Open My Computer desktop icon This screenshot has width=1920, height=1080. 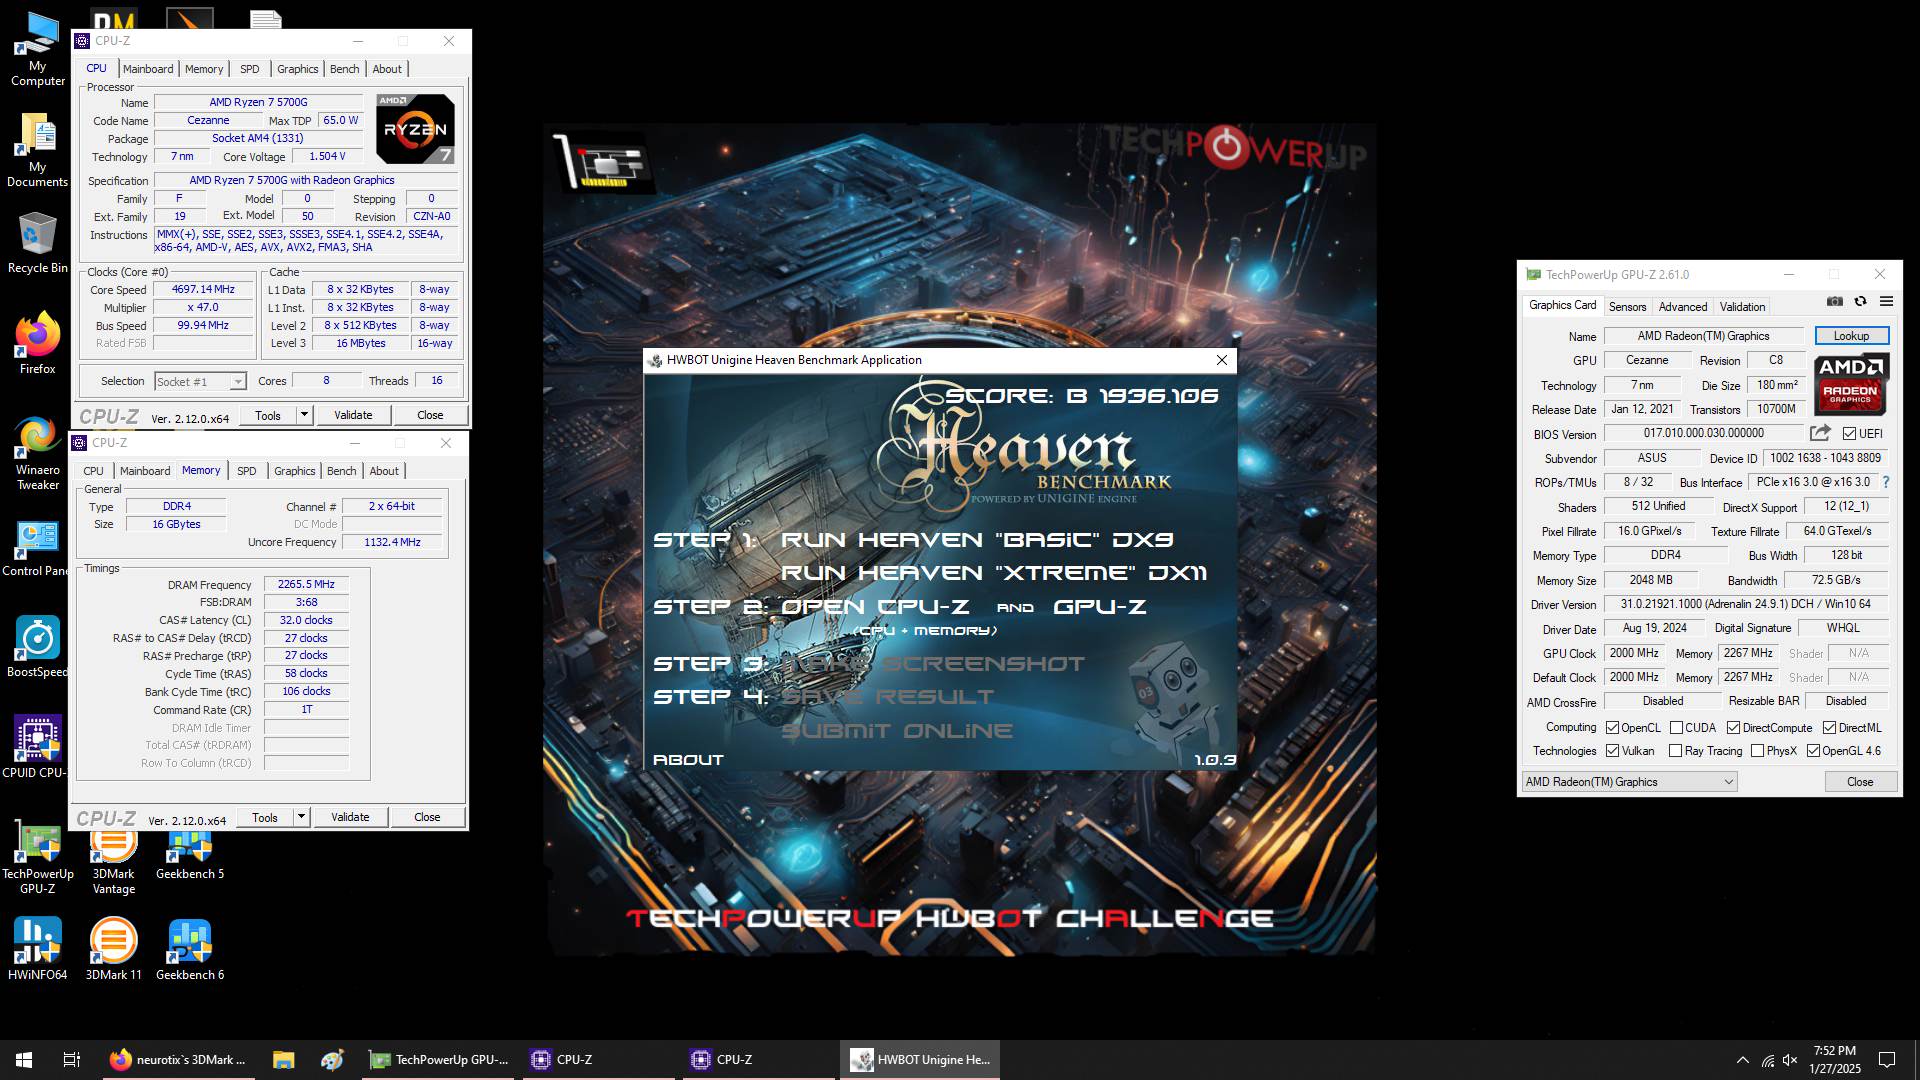coord(37,48)
